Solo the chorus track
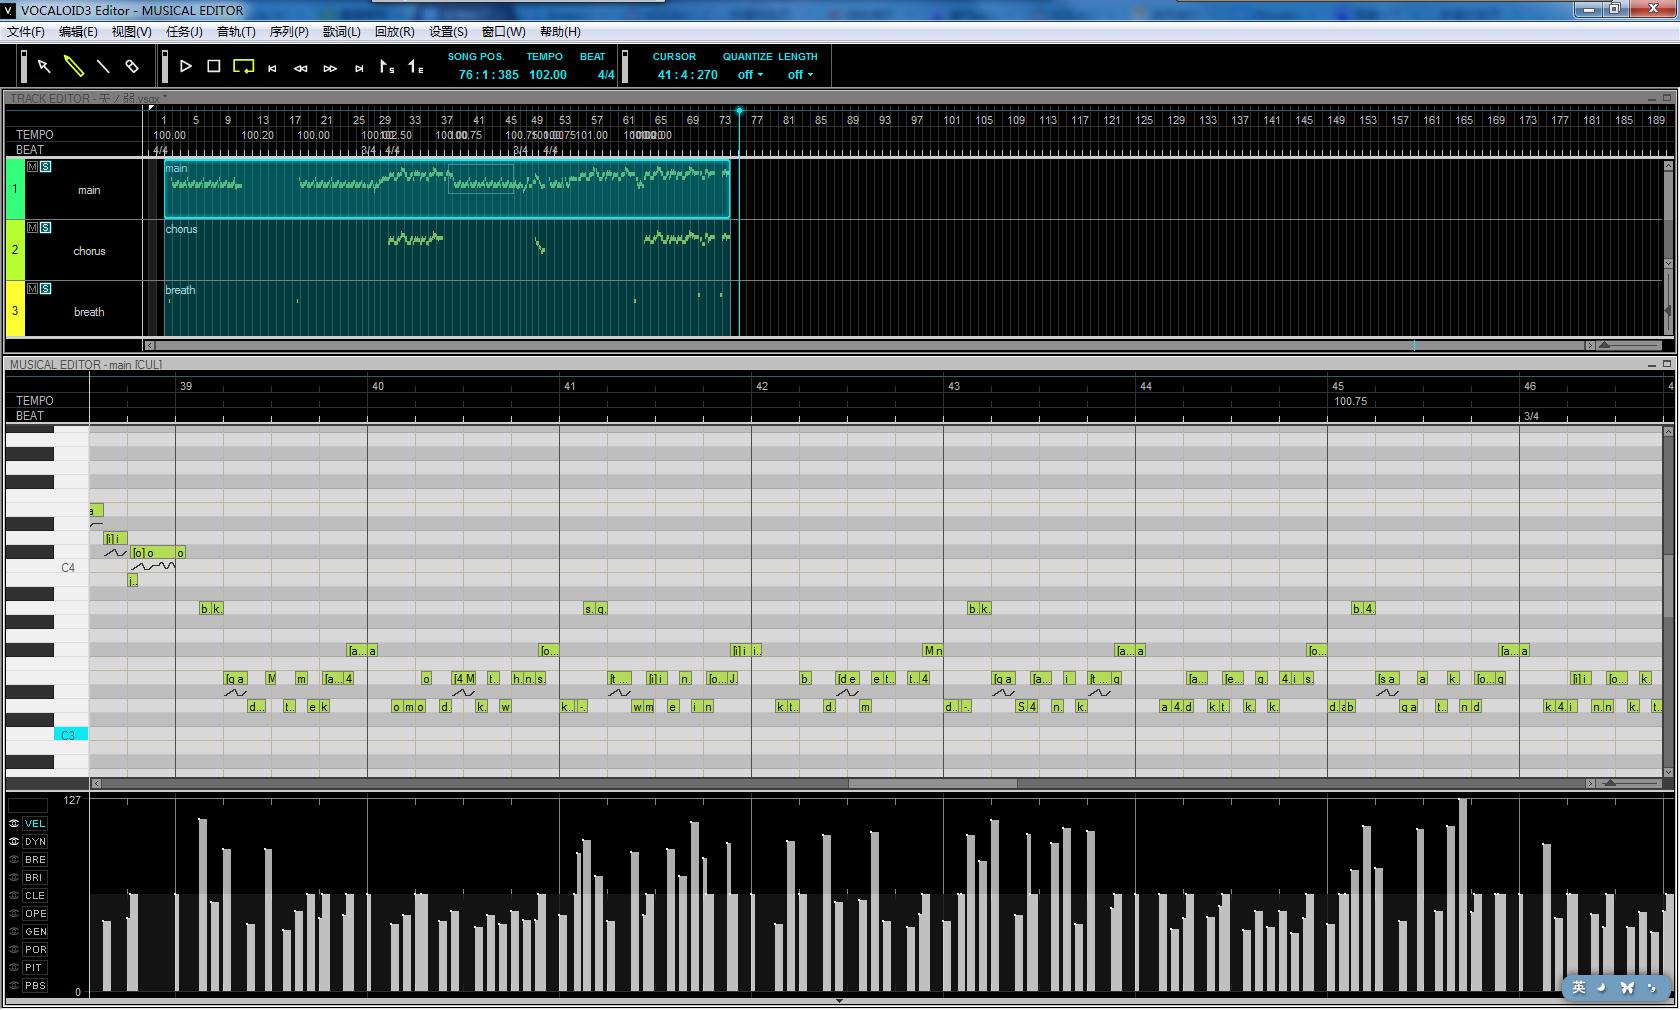Screen dimensions: 1680x1010 pyautogui.click(x=46, y=228)
